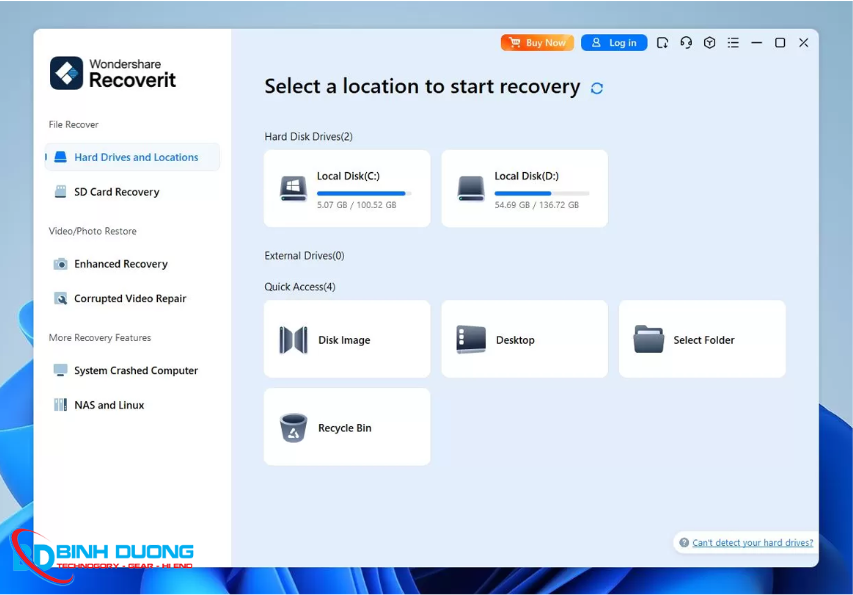Click the "Video/Photo Restore" sidebar heading

[x=92, y=231]
